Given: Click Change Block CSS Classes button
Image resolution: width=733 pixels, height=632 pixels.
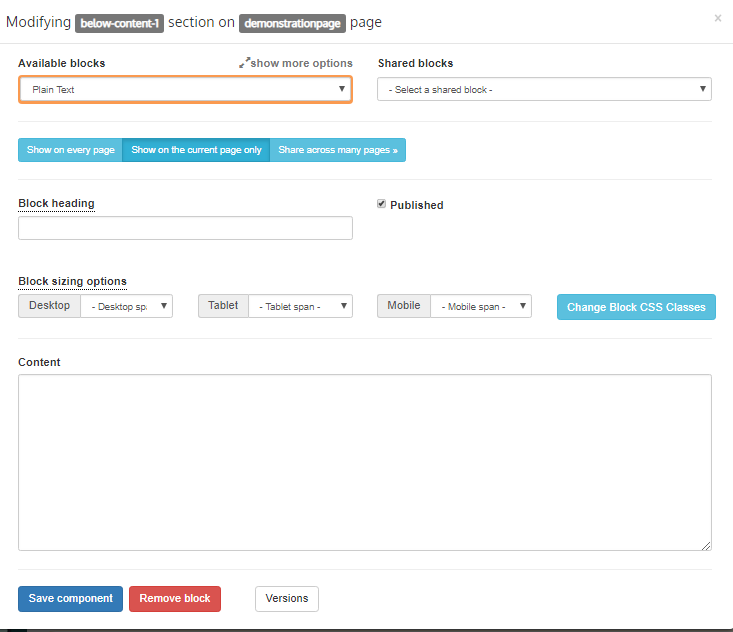Looking at the screenshot, I should click(636, 307).
